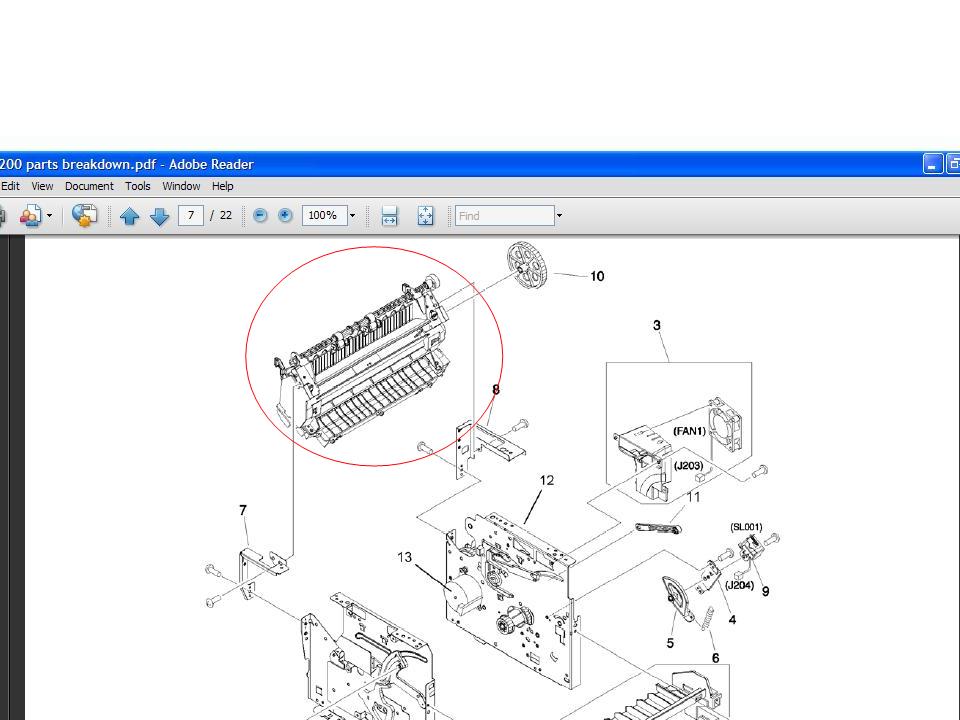Click part number 12 label

(x=547, y=481)
